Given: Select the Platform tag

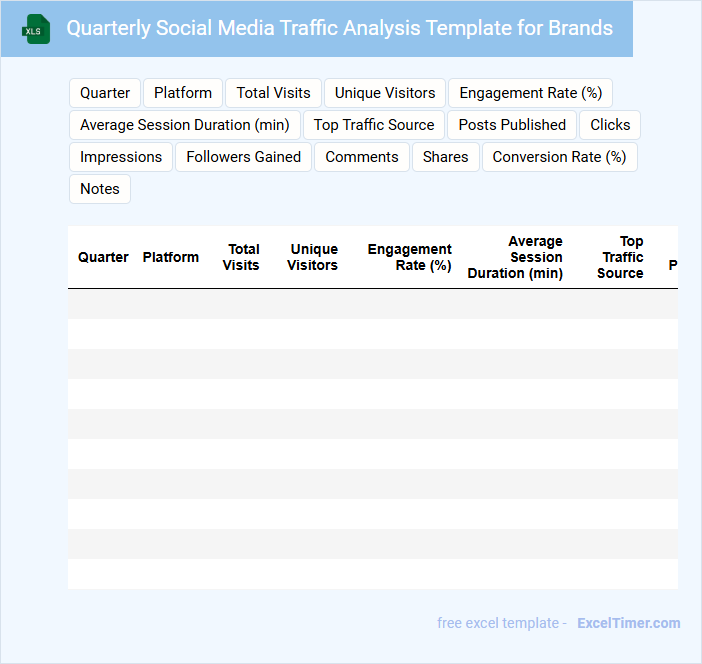Looking at the screenshot, I should (x=183, y=93).
